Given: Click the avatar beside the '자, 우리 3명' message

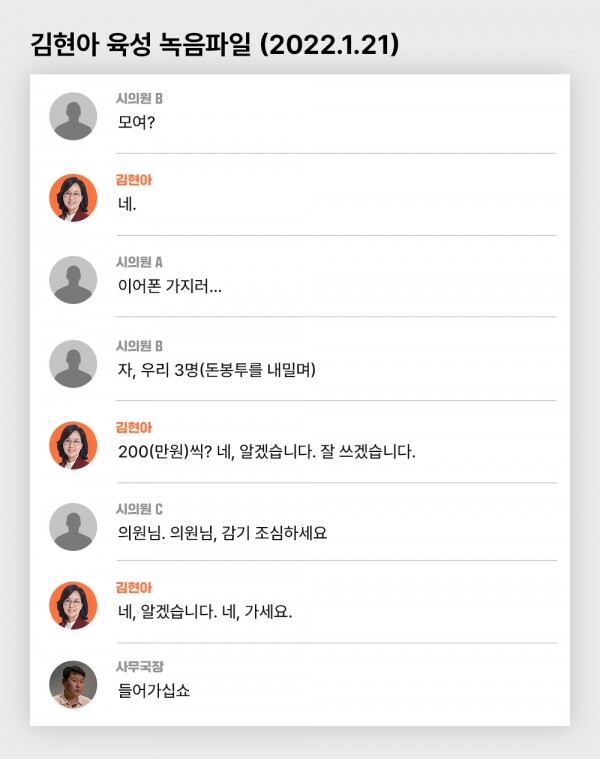Looking at the screenshot, I should click(73, 363).
